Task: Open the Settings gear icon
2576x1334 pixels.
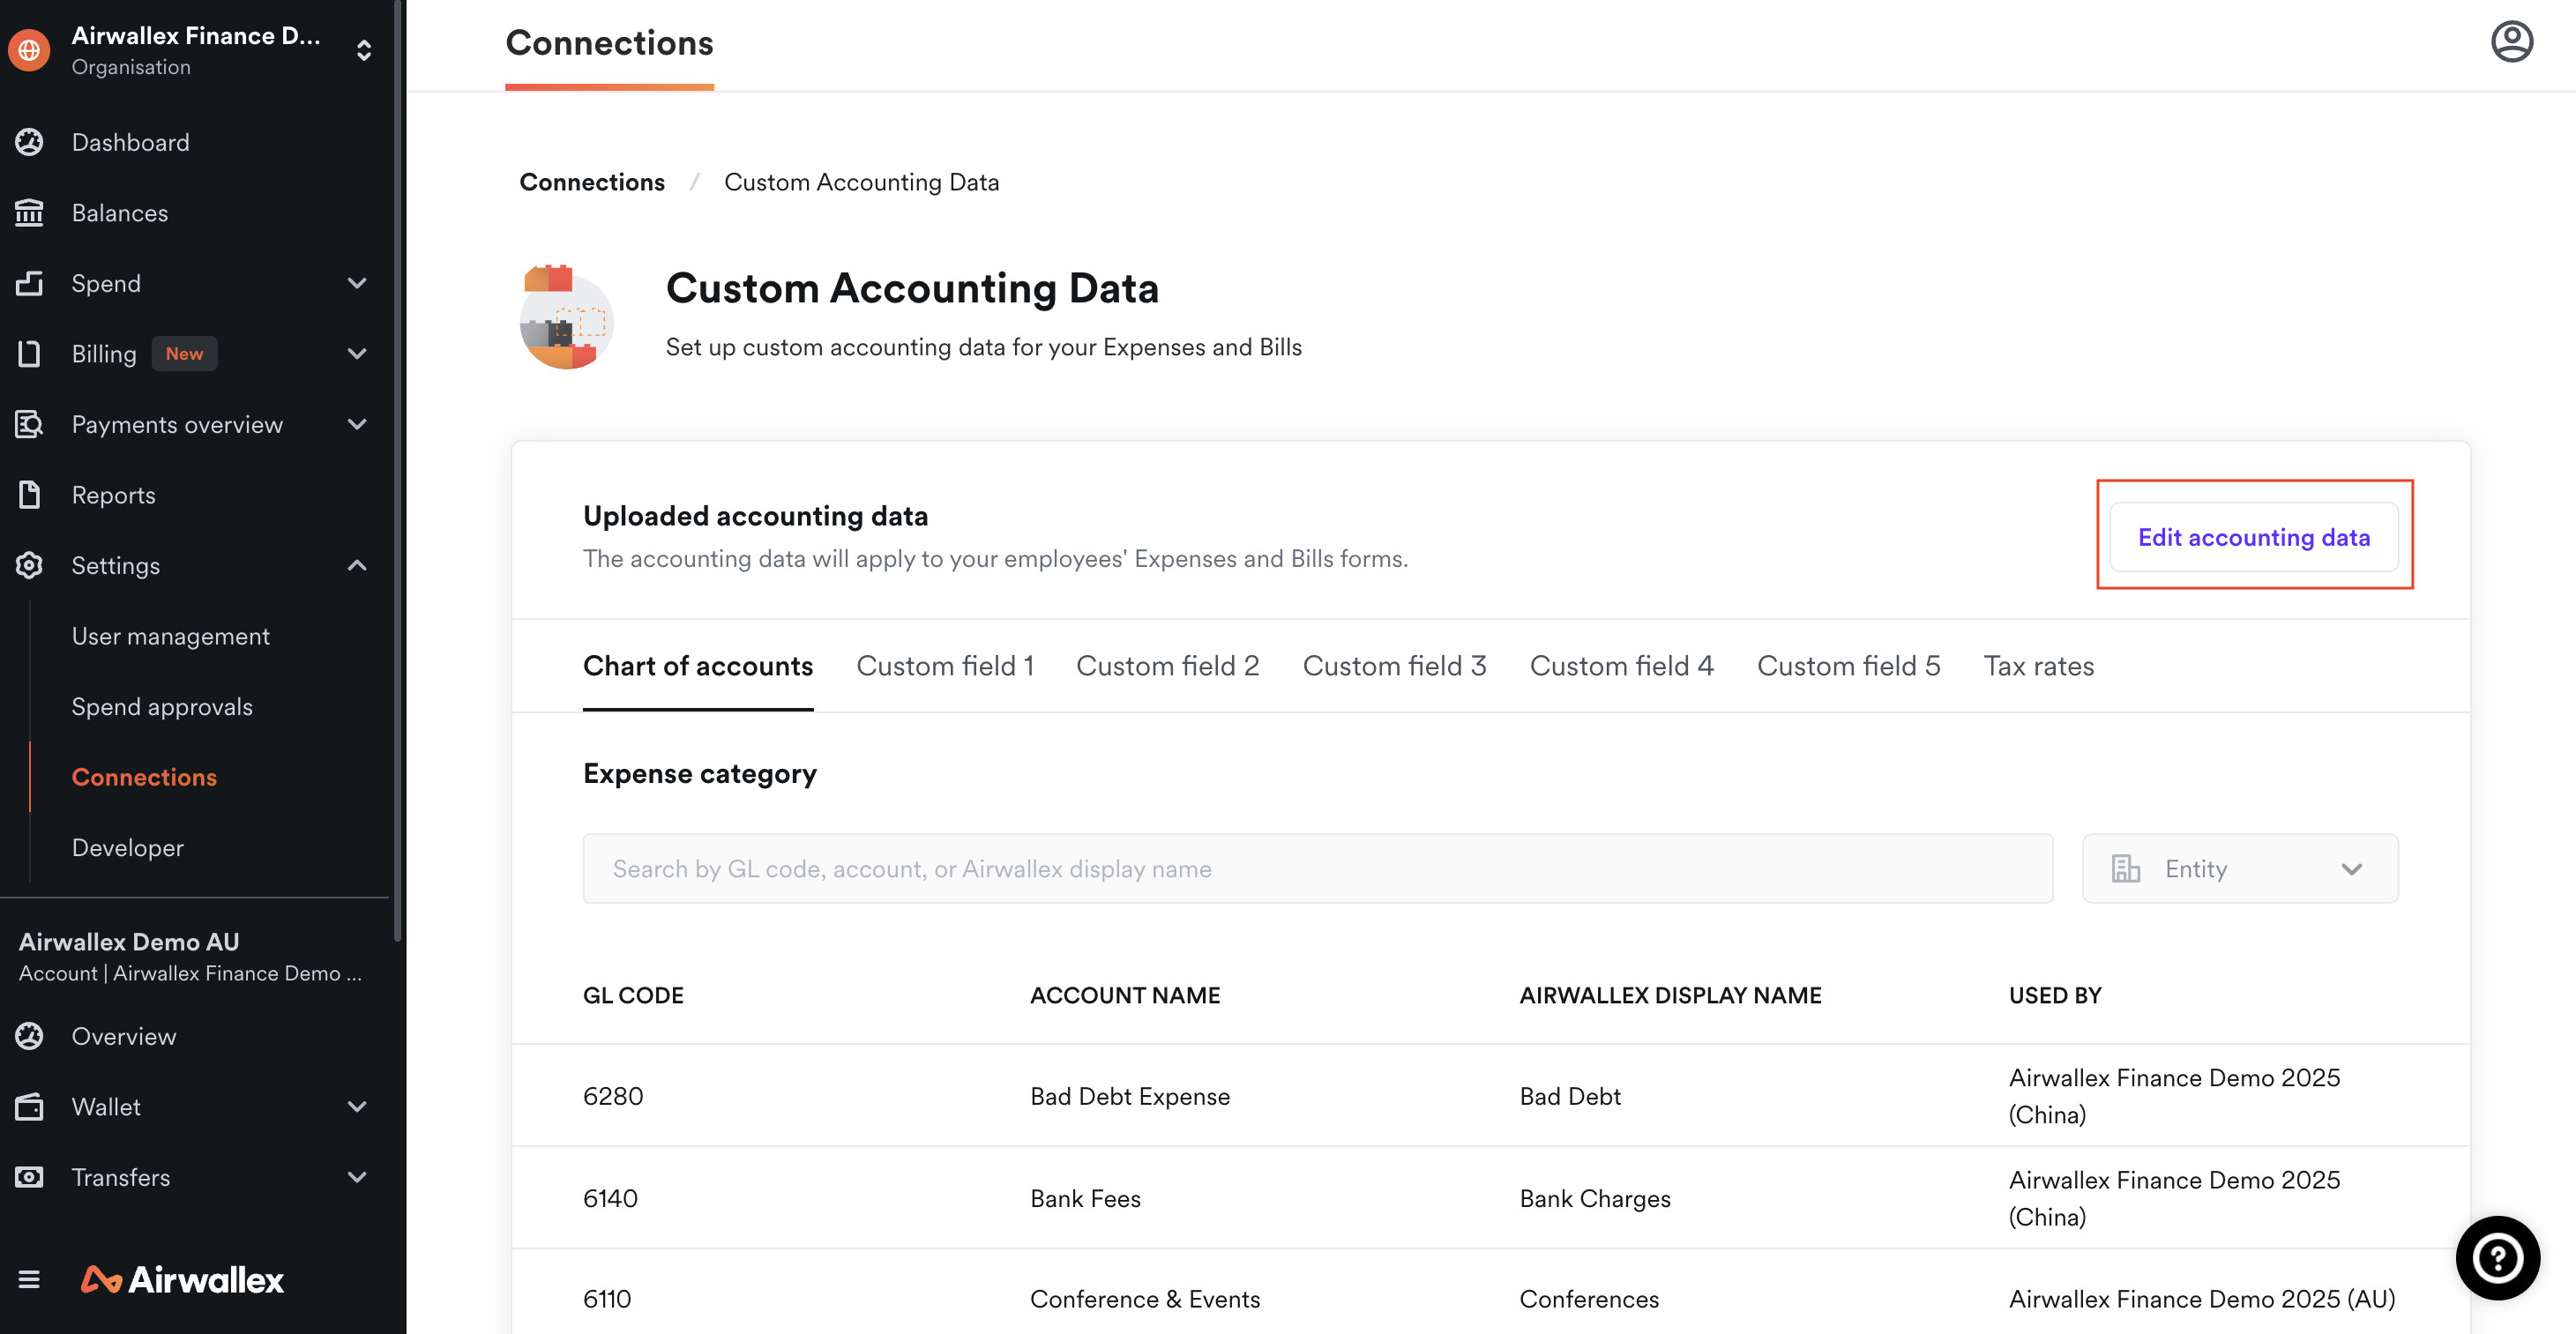Action: [x=29, y=565]
